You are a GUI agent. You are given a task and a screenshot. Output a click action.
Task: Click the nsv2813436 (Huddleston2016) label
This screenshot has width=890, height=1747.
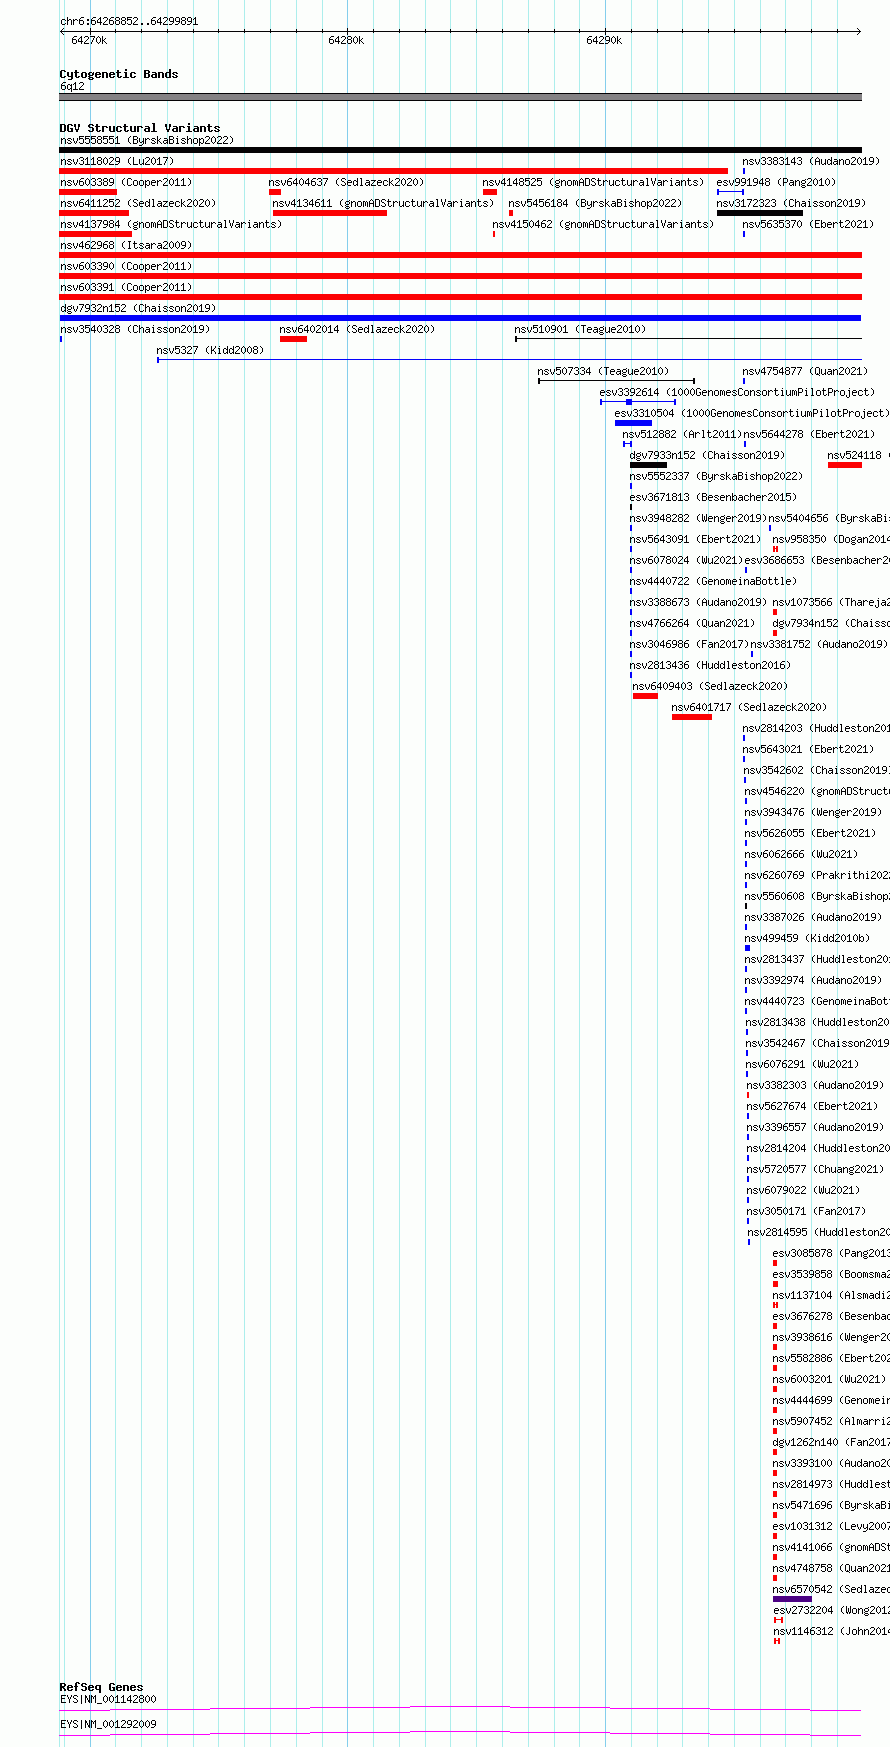tap(710, 666)
